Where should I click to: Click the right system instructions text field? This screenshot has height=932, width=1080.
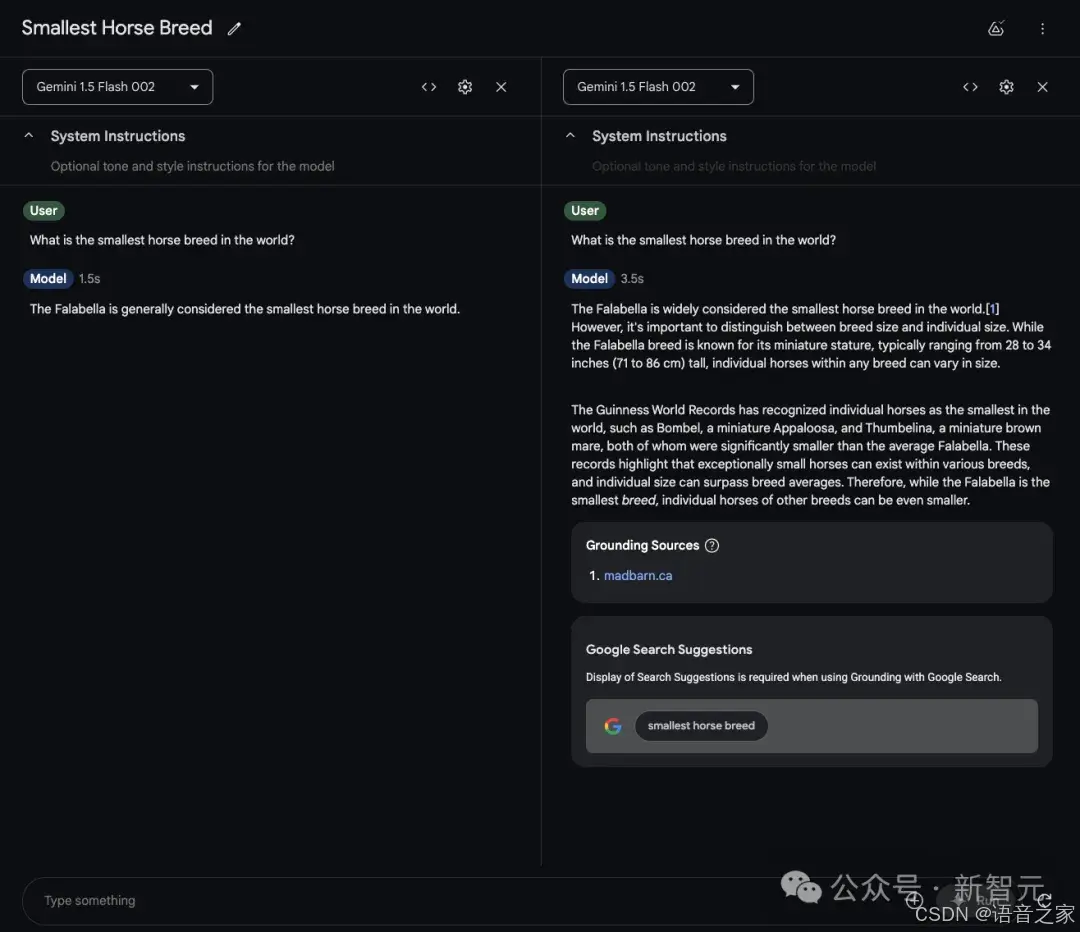734,166
